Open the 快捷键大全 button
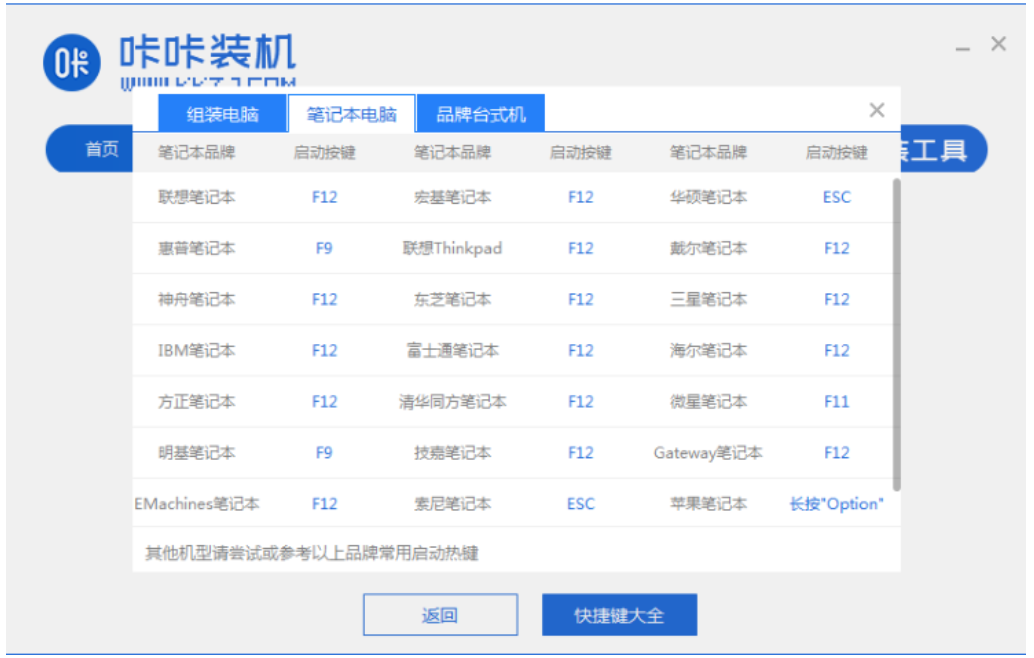1034x658 pixels. tap(619, 615)
